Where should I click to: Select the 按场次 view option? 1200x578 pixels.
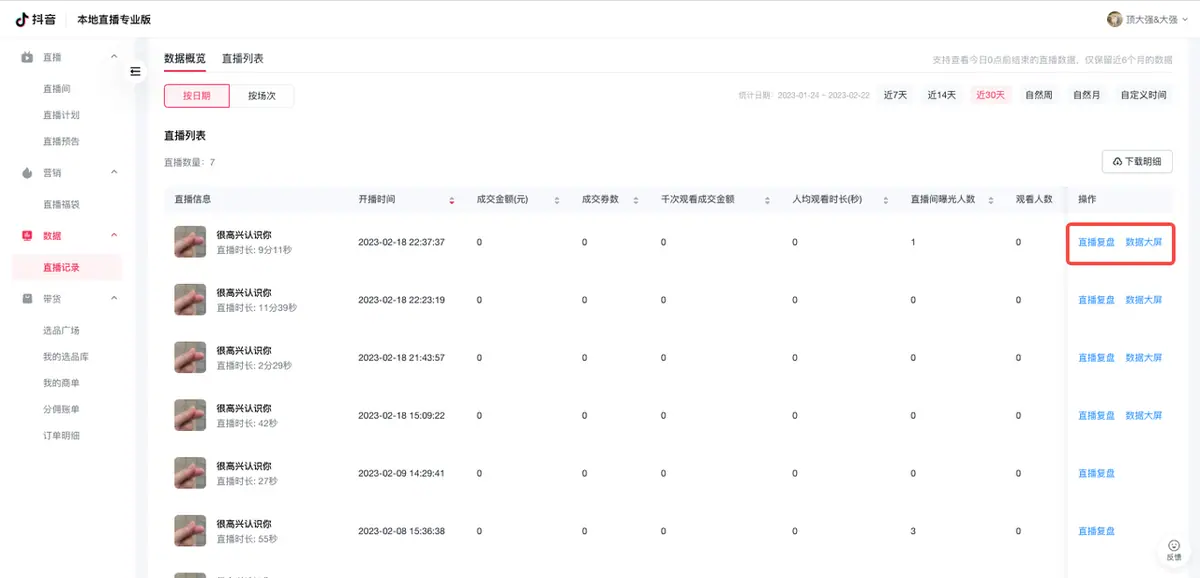click(262, 96)
